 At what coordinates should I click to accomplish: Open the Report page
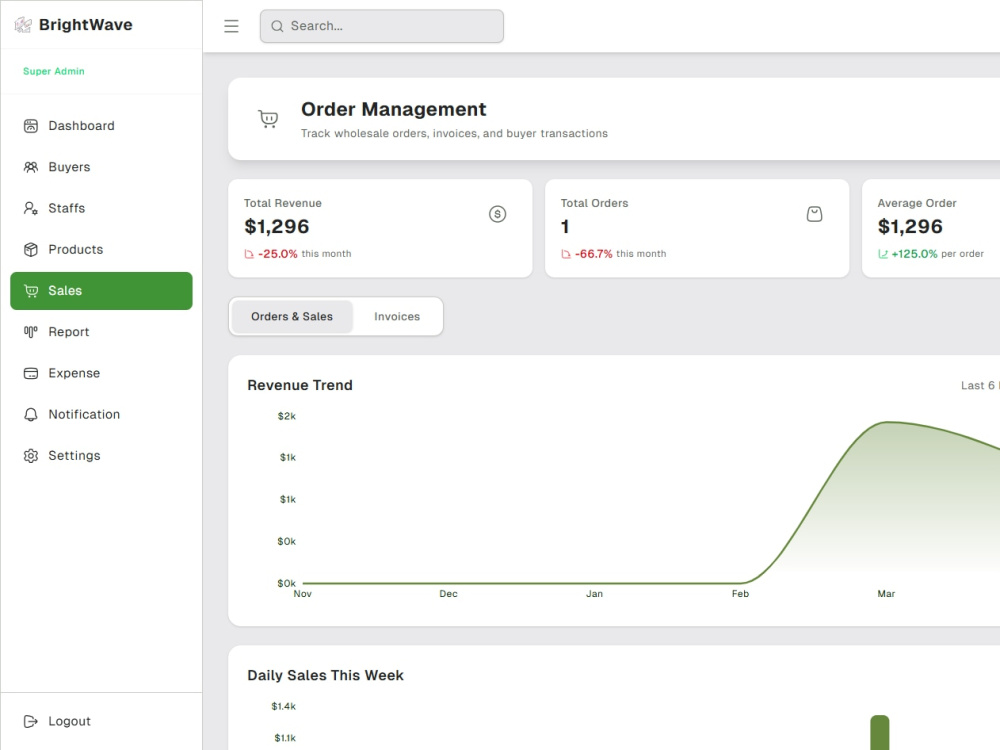click(x=101, y=332)
